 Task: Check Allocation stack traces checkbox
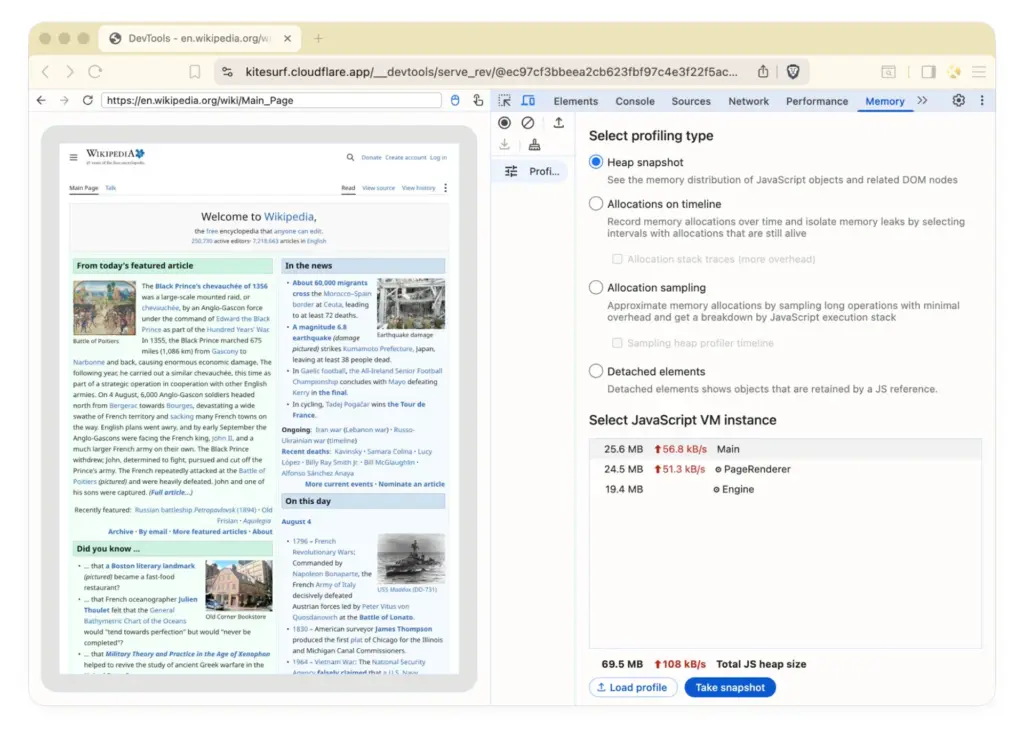[617, 259]
